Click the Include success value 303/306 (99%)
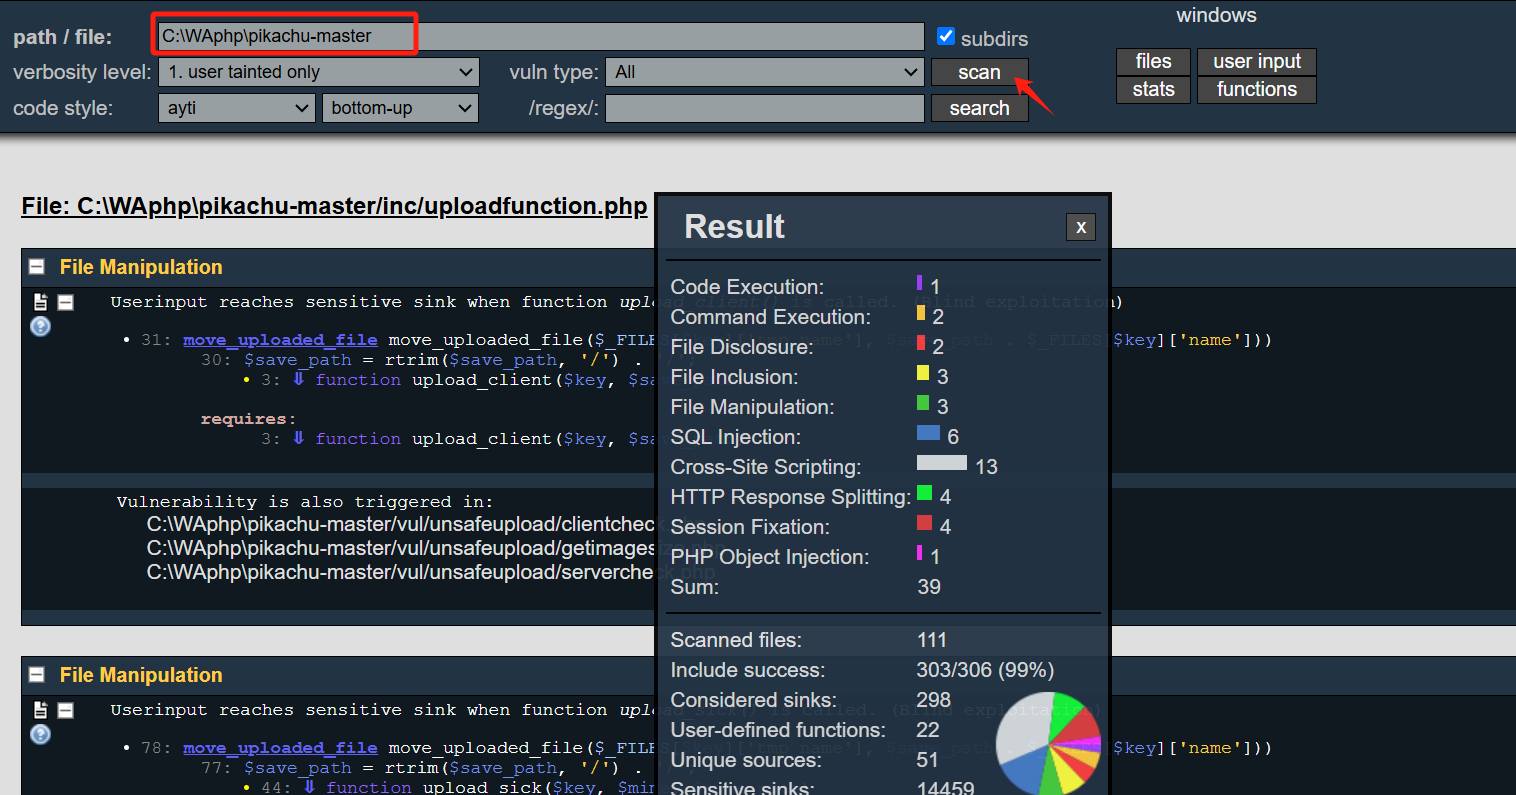The image size is (1516, 795). click(x=985, y=670)
